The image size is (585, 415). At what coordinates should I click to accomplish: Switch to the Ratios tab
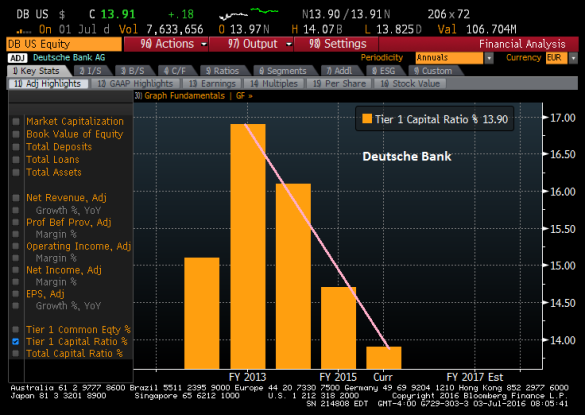(x=225, y=71)
